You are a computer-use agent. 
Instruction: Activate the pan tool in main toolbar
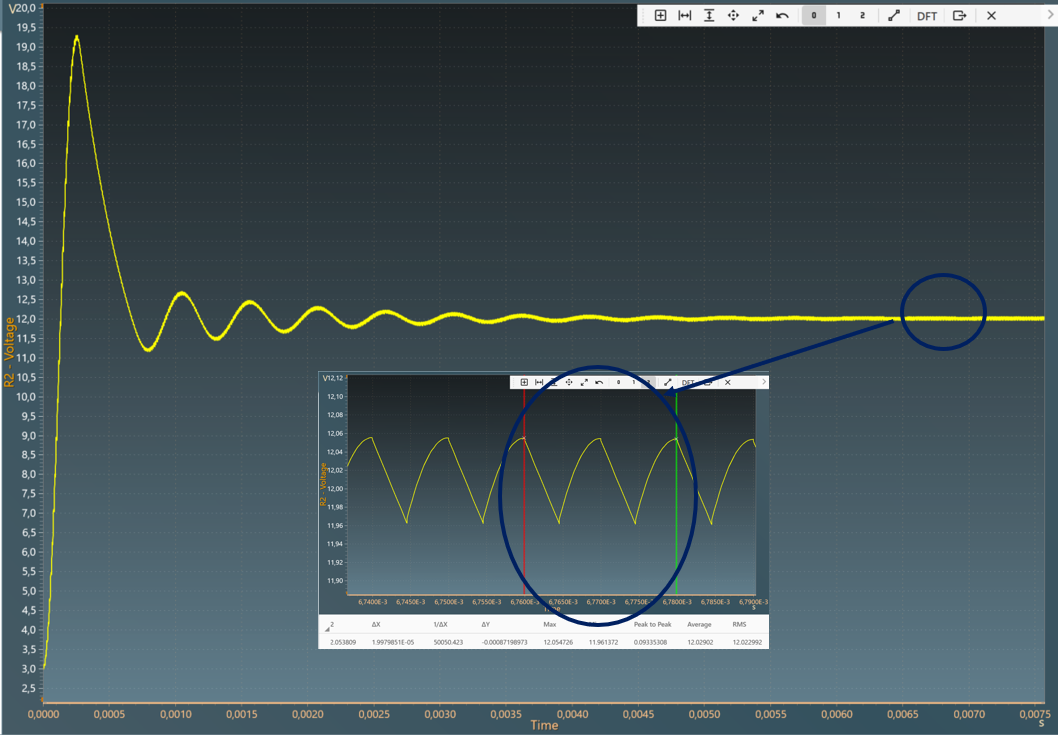(733, 16)
